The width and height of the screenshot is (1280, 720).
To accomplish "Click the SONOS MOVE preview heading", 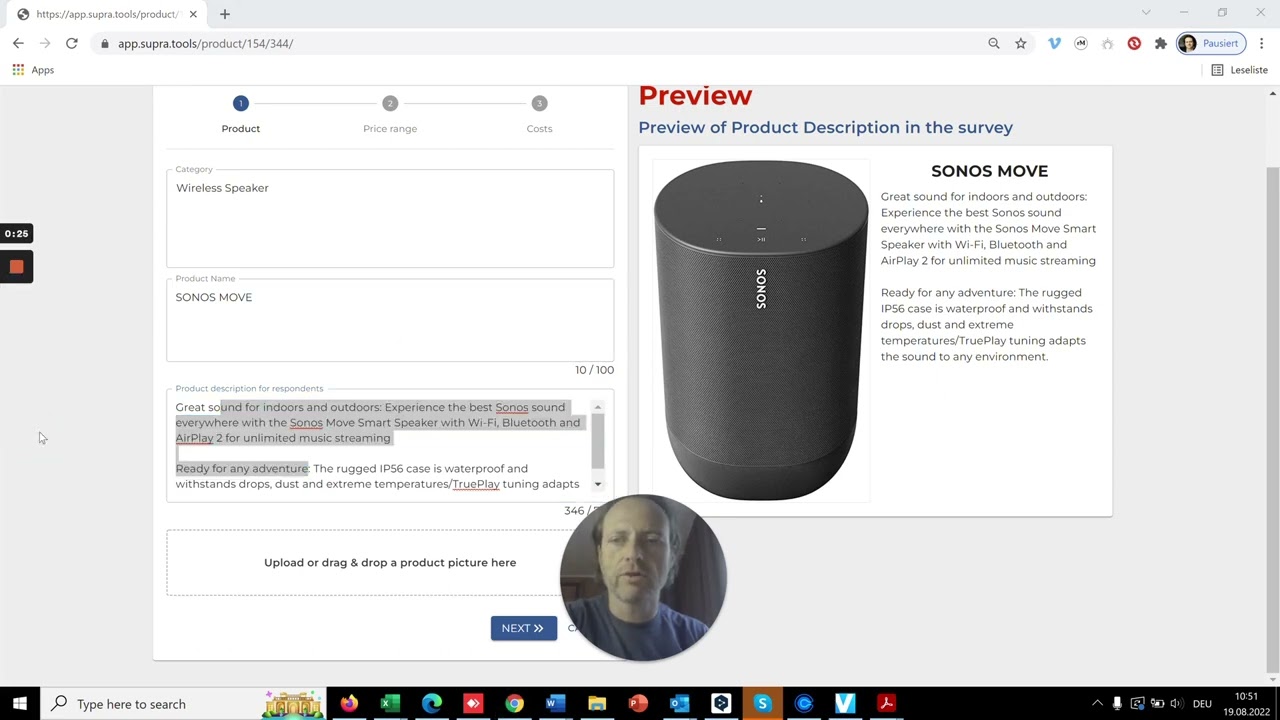I will pyautogui.click(x=989, y=171).
